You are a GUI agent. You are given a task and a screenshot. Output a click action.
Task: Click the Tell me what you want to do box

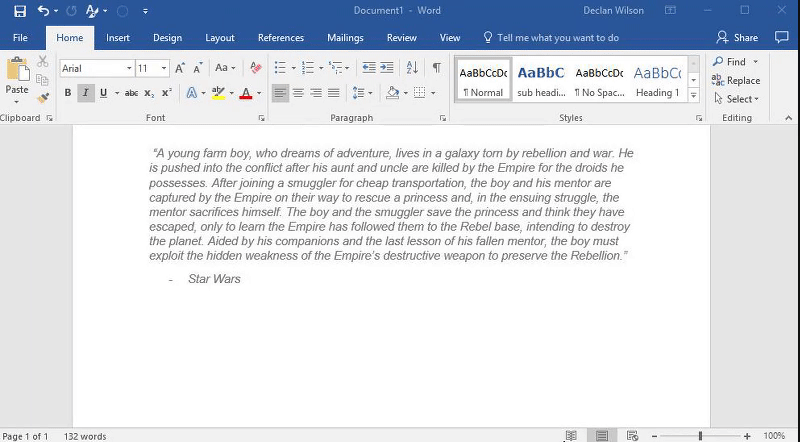click(x=551, y=38)
